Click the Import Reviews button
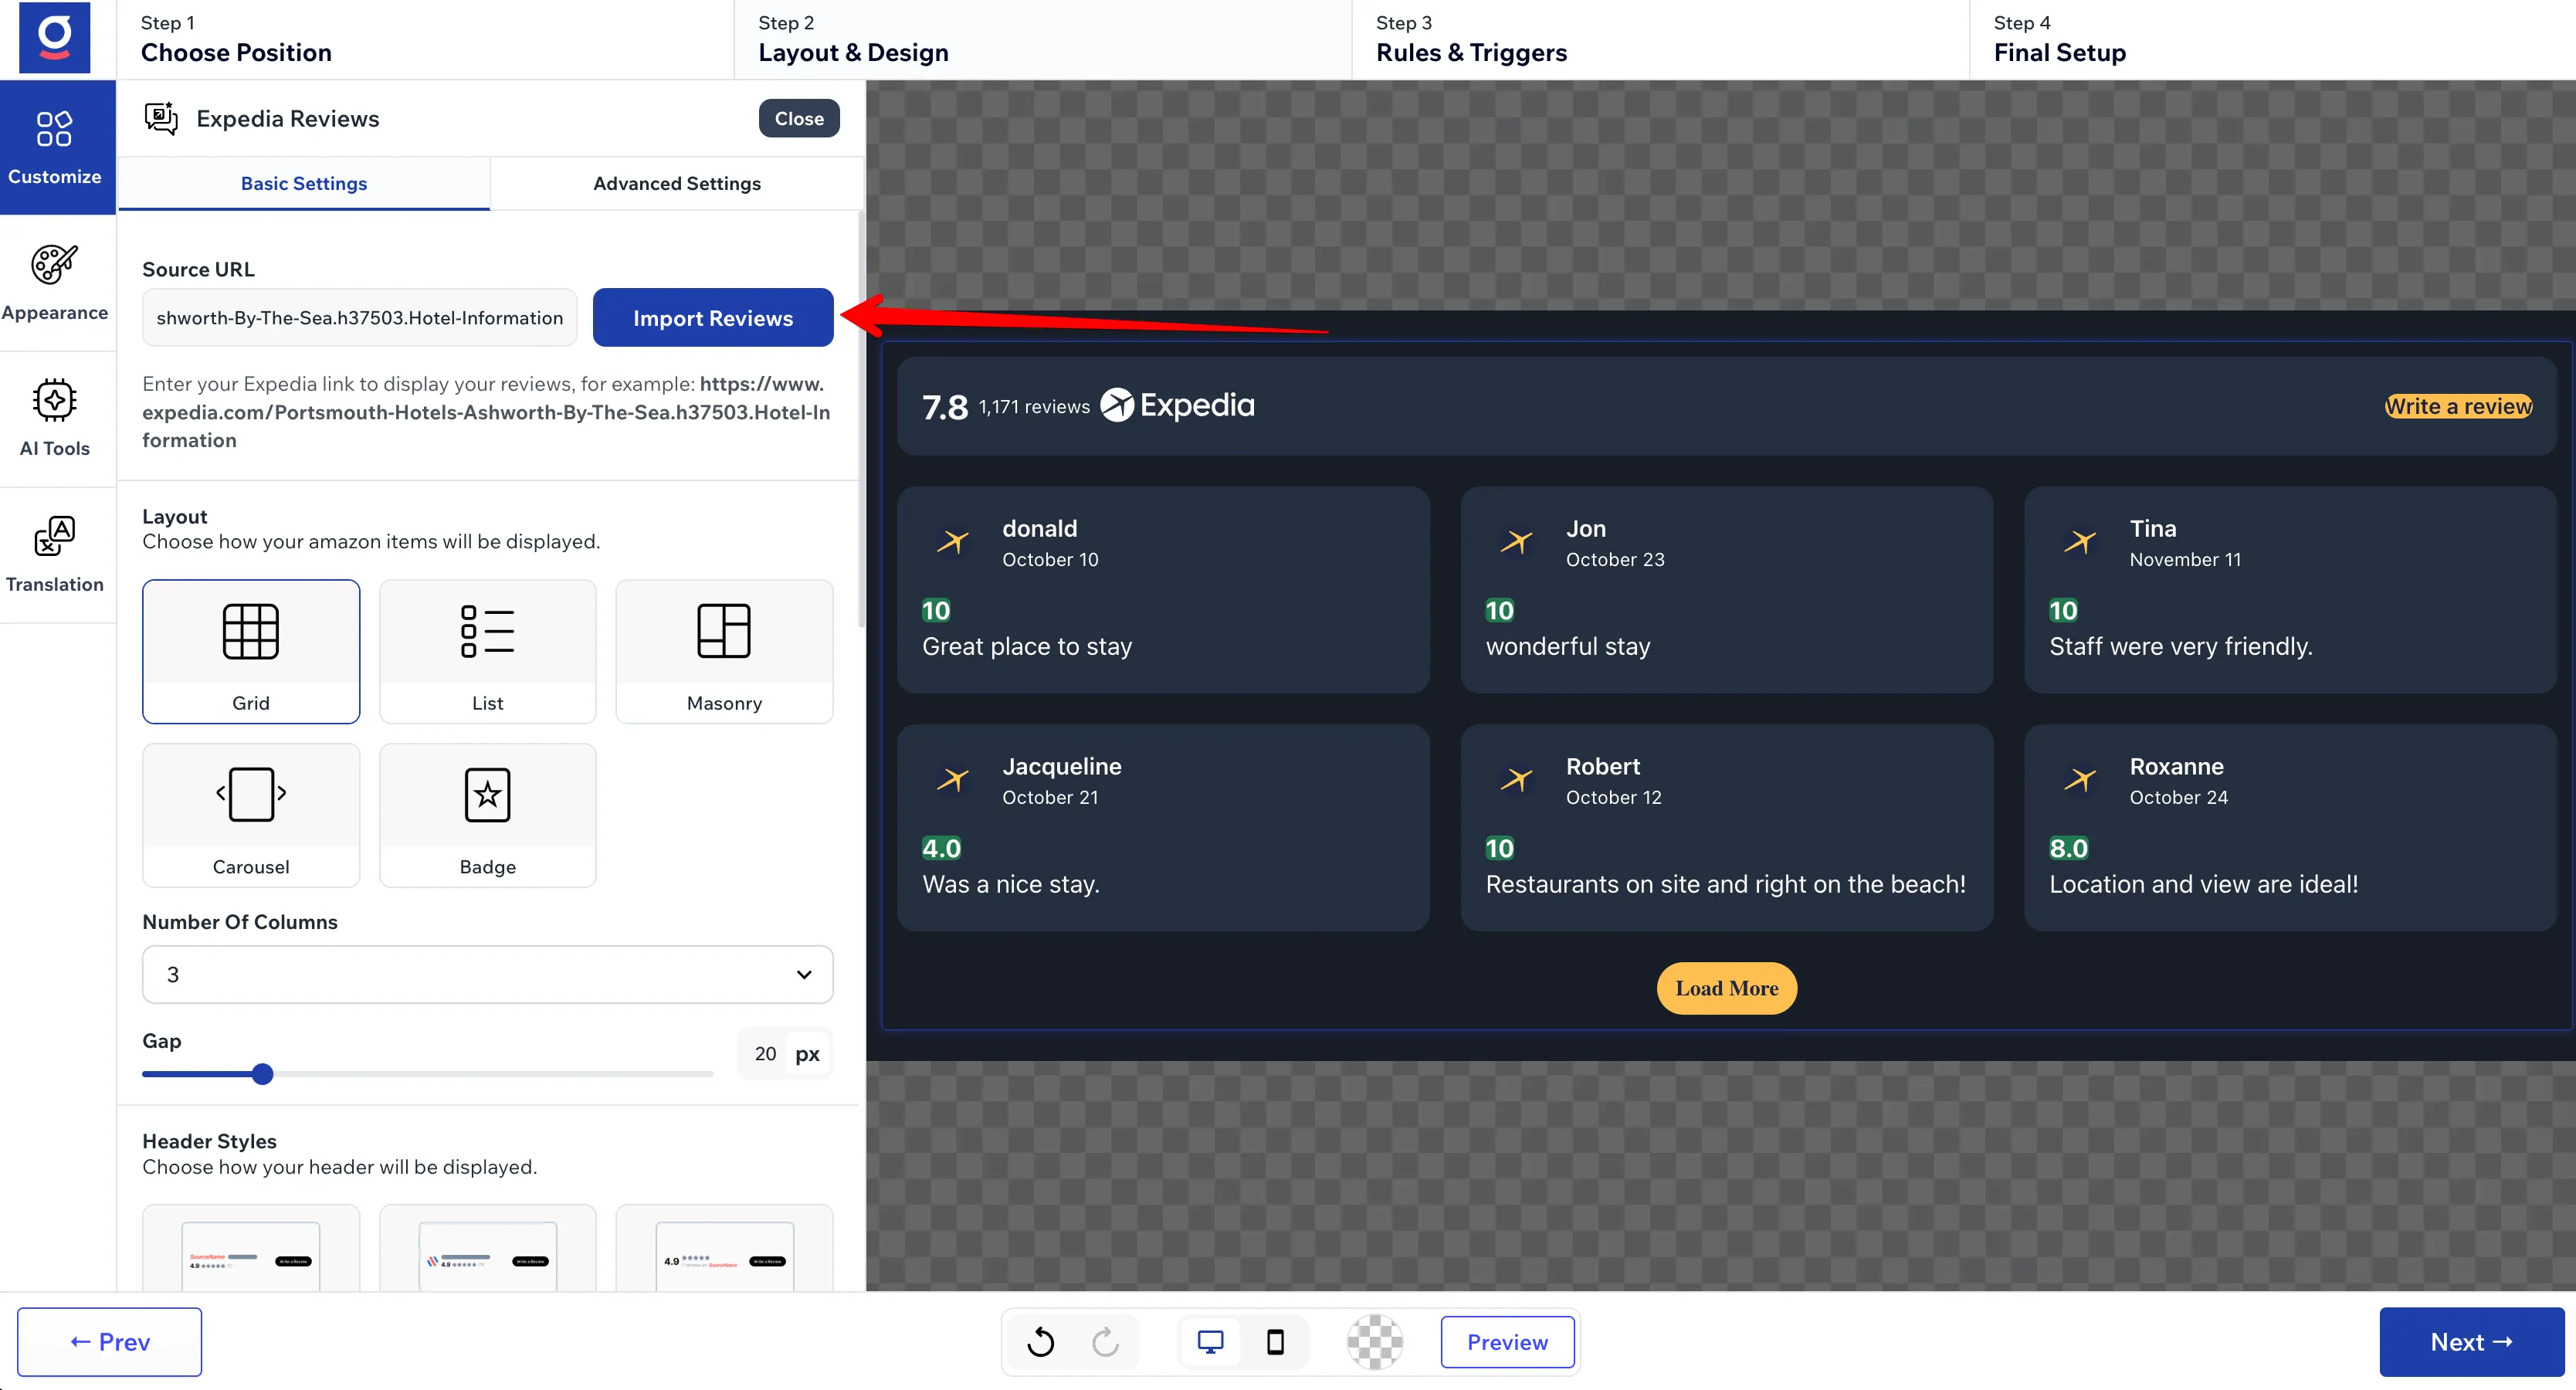The image size is (2576, 1390). click(713, 318)
